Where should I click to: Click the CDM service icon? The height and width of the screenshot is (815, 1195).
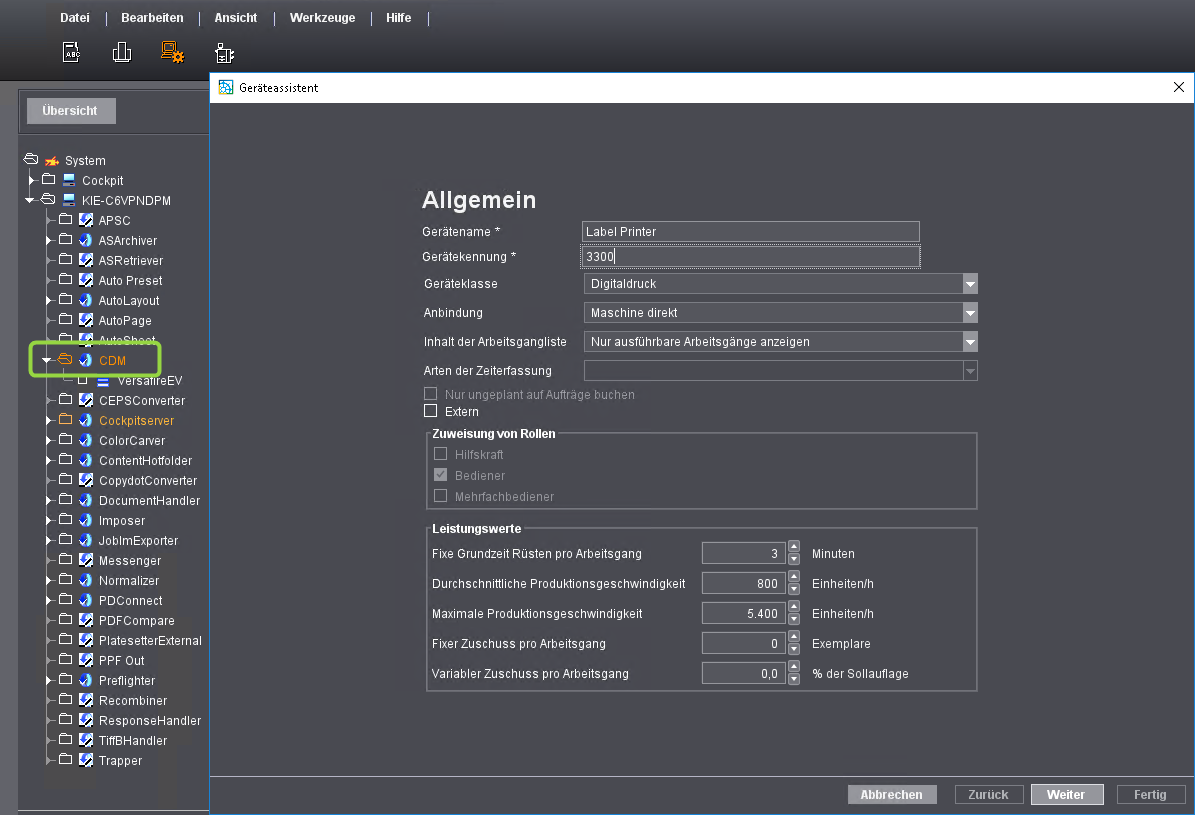pyautogui.click(x=86, y=360)
